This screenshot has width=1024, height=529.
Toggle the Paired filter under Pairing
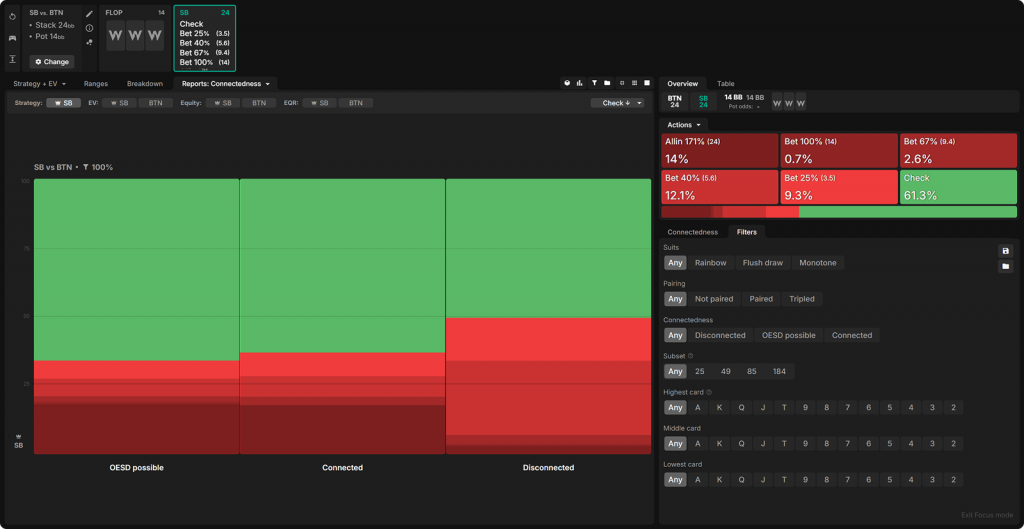click(x=761, y=299)
